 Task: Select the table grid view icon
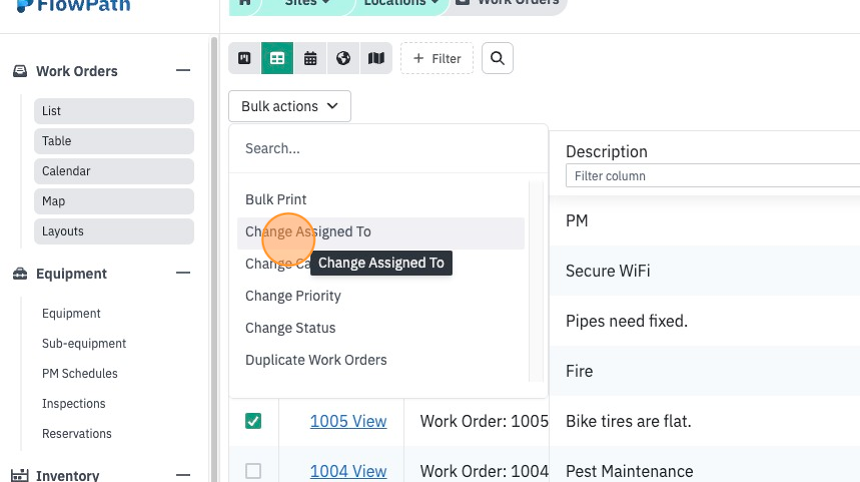pyautogui.click(x=277, y=58)
